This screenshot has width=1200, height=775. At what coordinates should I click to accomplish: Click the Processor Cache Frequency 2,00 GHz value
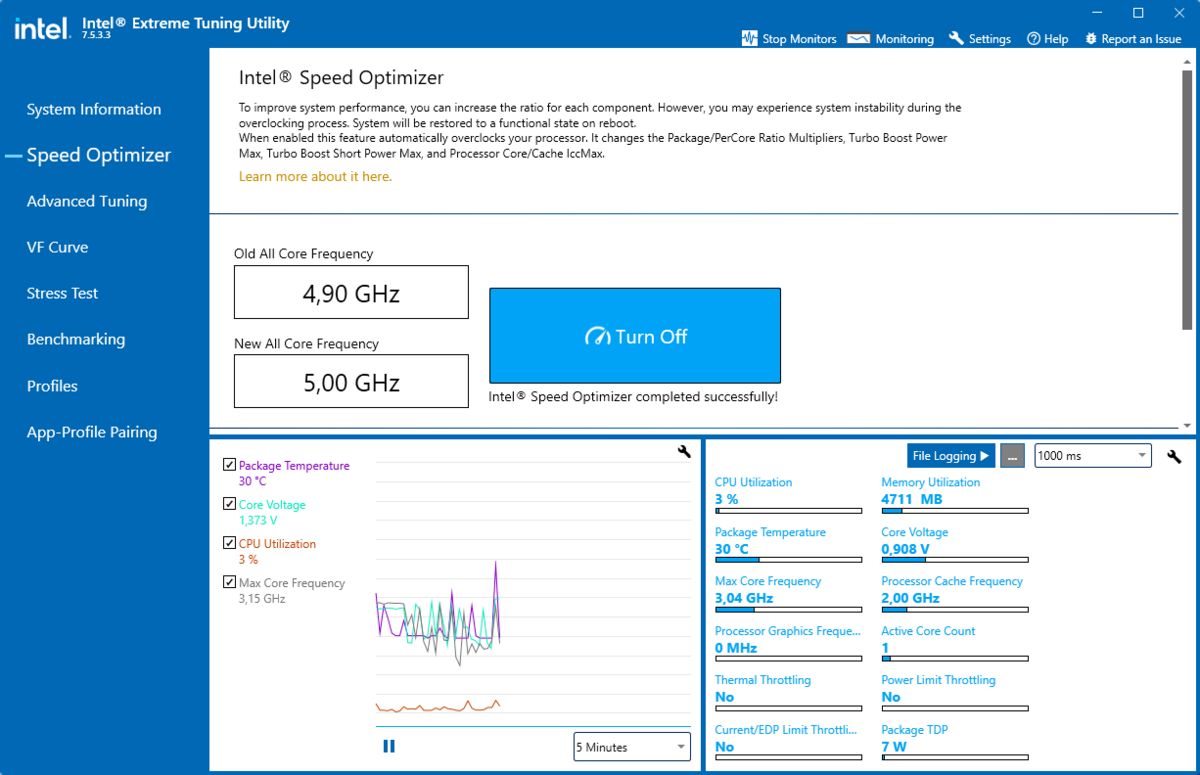click(910, 598)
